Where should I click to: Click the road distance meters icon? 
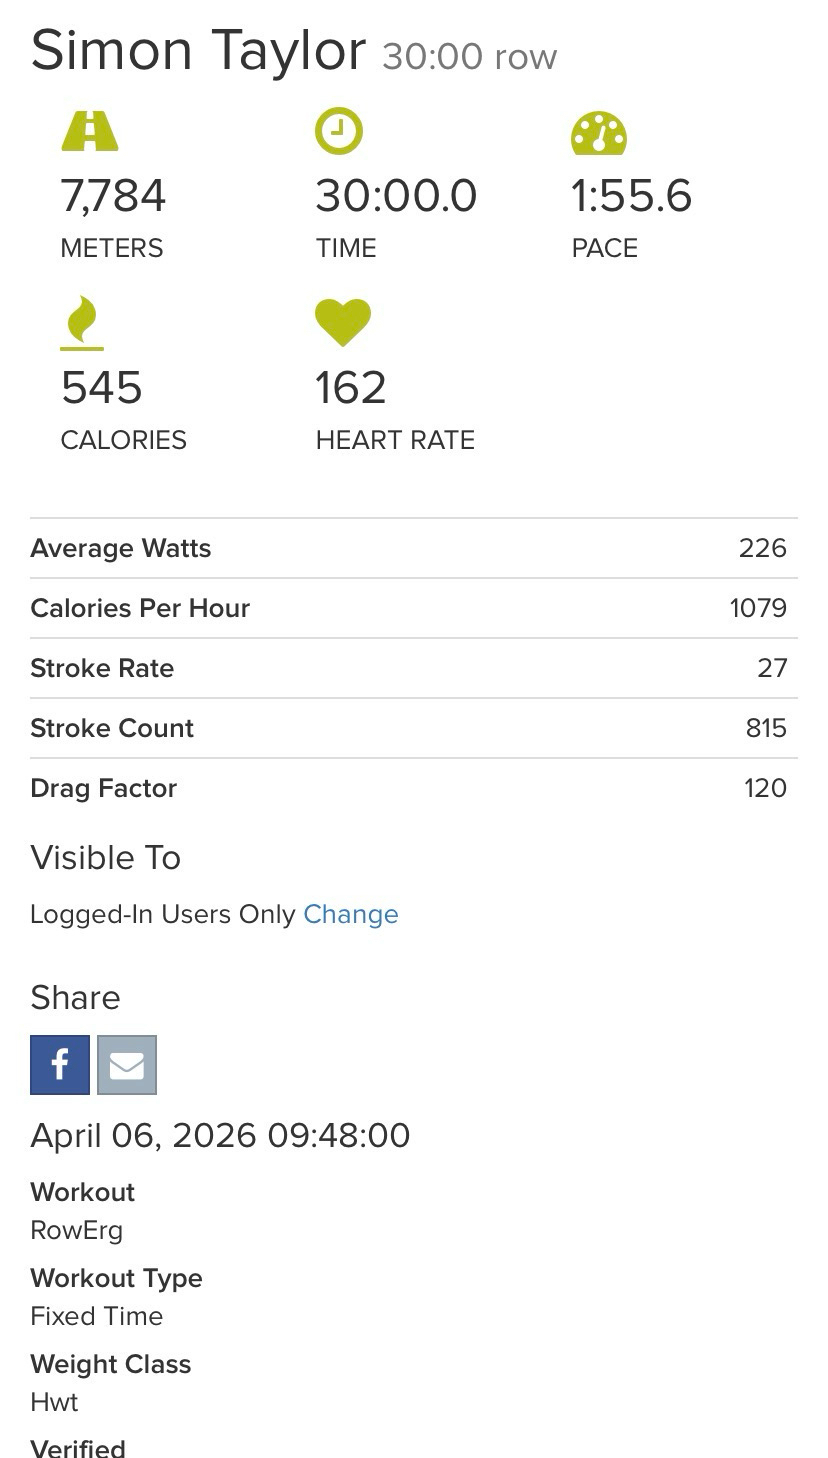(90, 131)
